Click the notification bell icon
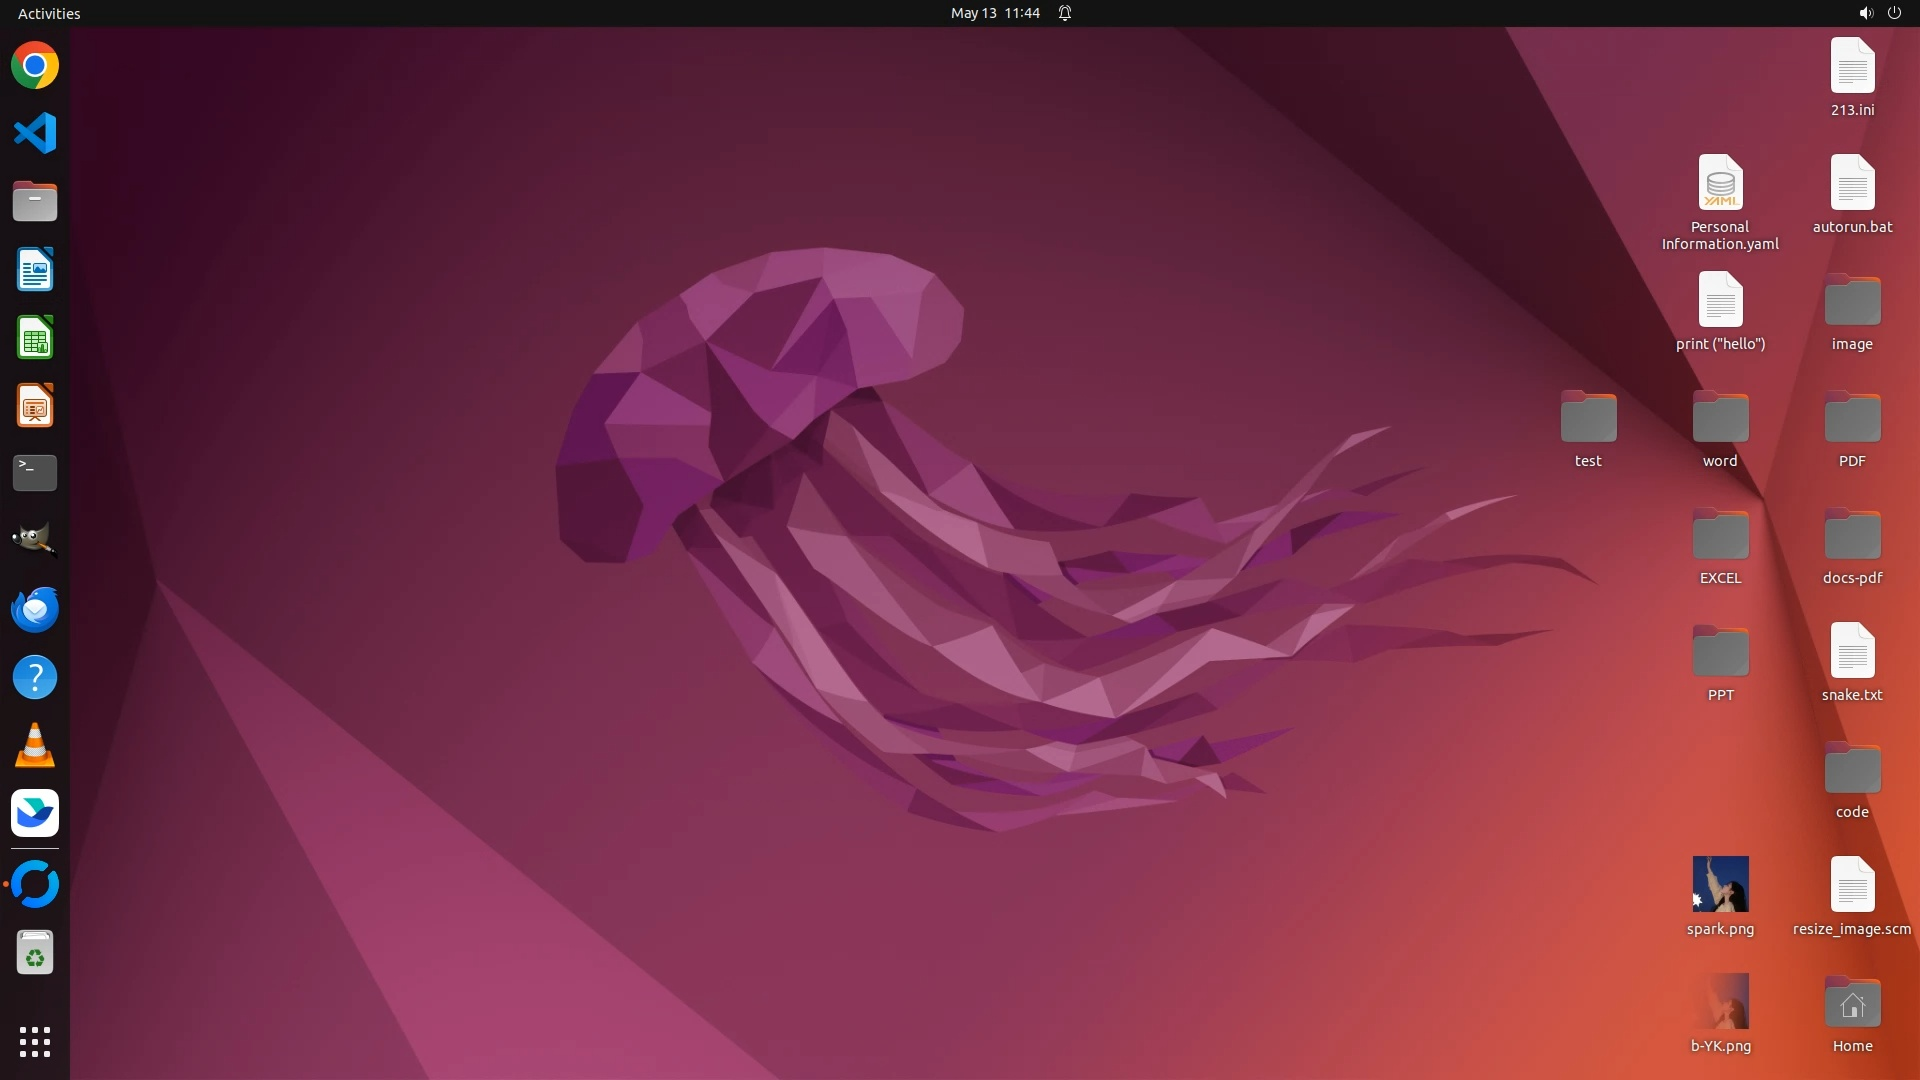1920x1080 pixels. coord(1065,13)
